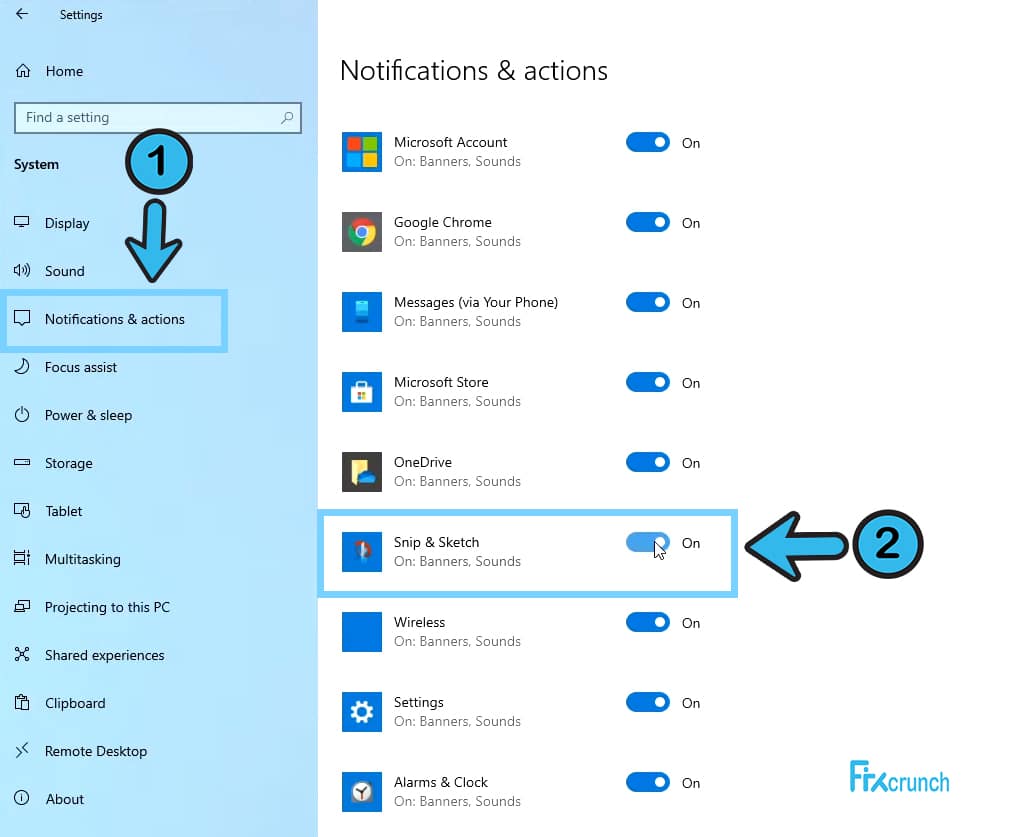Screen dimensions: 1014x837
Task: Click the Shared experiences icon
Action: (22, 655)
